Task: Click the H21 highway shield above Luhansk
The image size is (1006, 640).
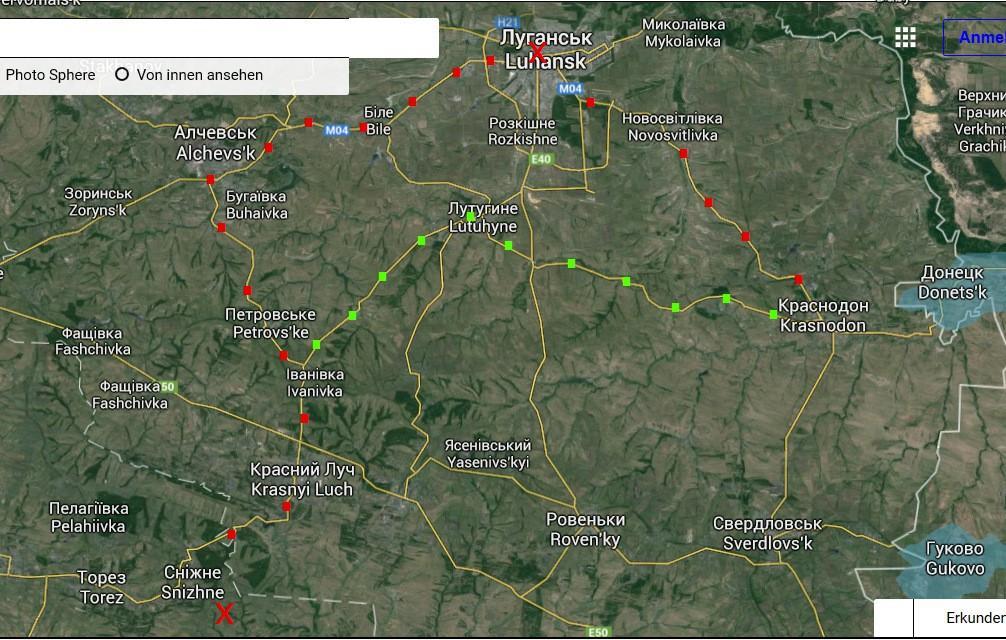Action: tap(508, 22)
